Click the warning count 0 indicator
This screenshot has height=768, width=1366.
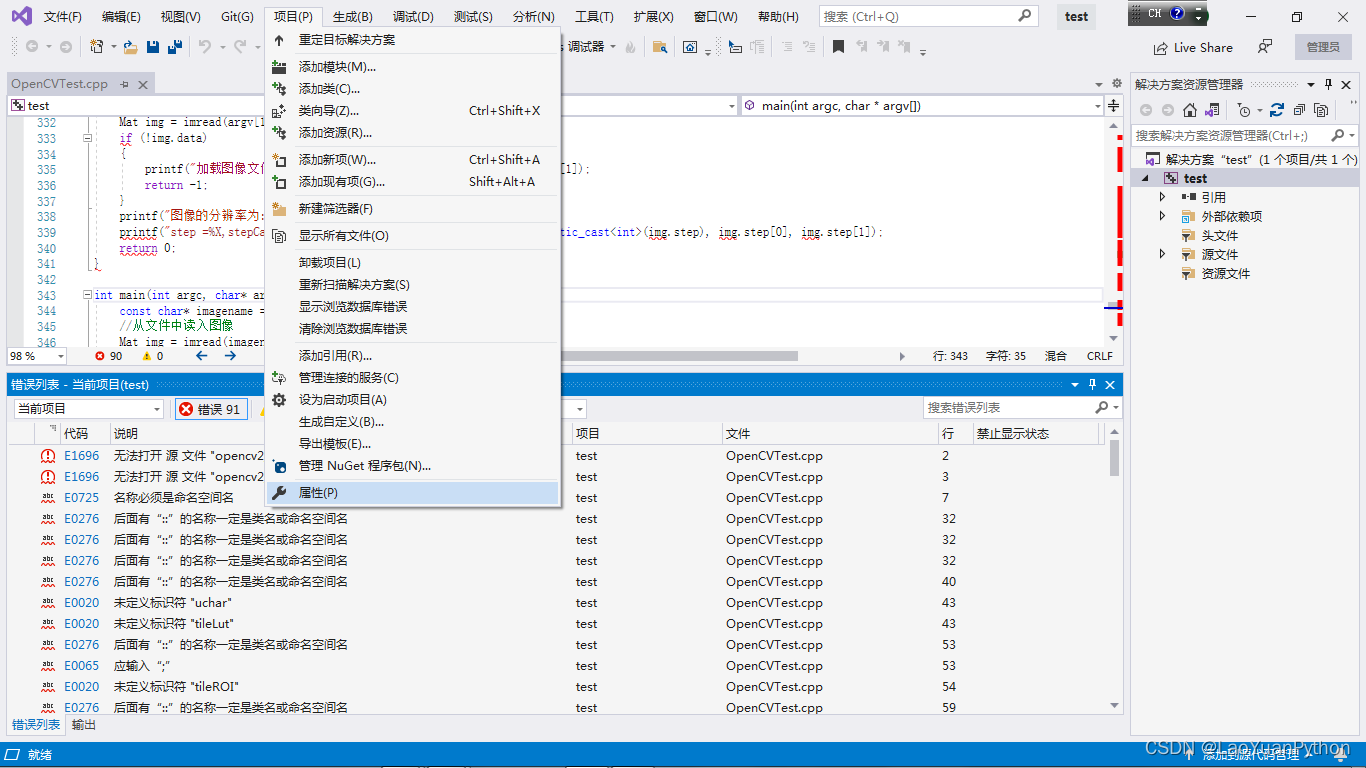(153, 356)
